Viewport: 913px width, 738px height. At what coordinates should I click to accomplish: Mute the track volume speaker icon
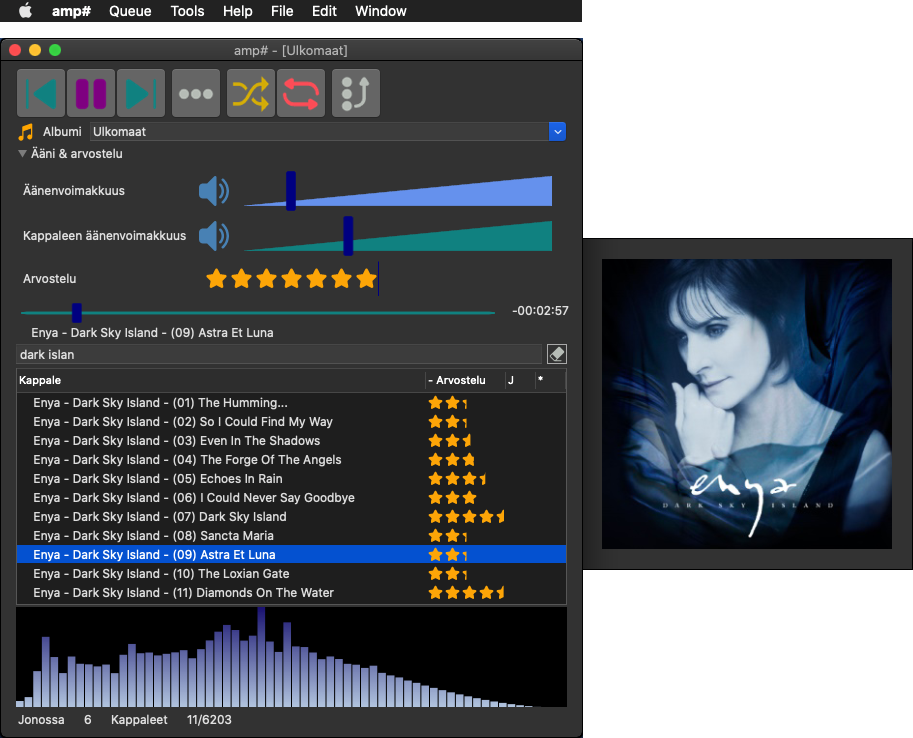click(x=213, y=236)
